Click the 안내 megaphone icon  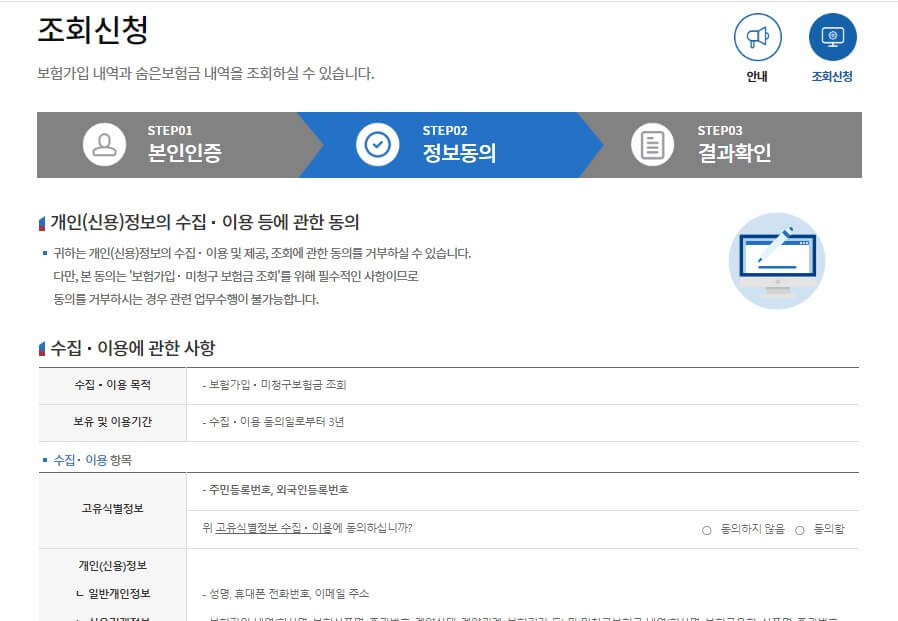pyautogui.click(x=758, y=36)
